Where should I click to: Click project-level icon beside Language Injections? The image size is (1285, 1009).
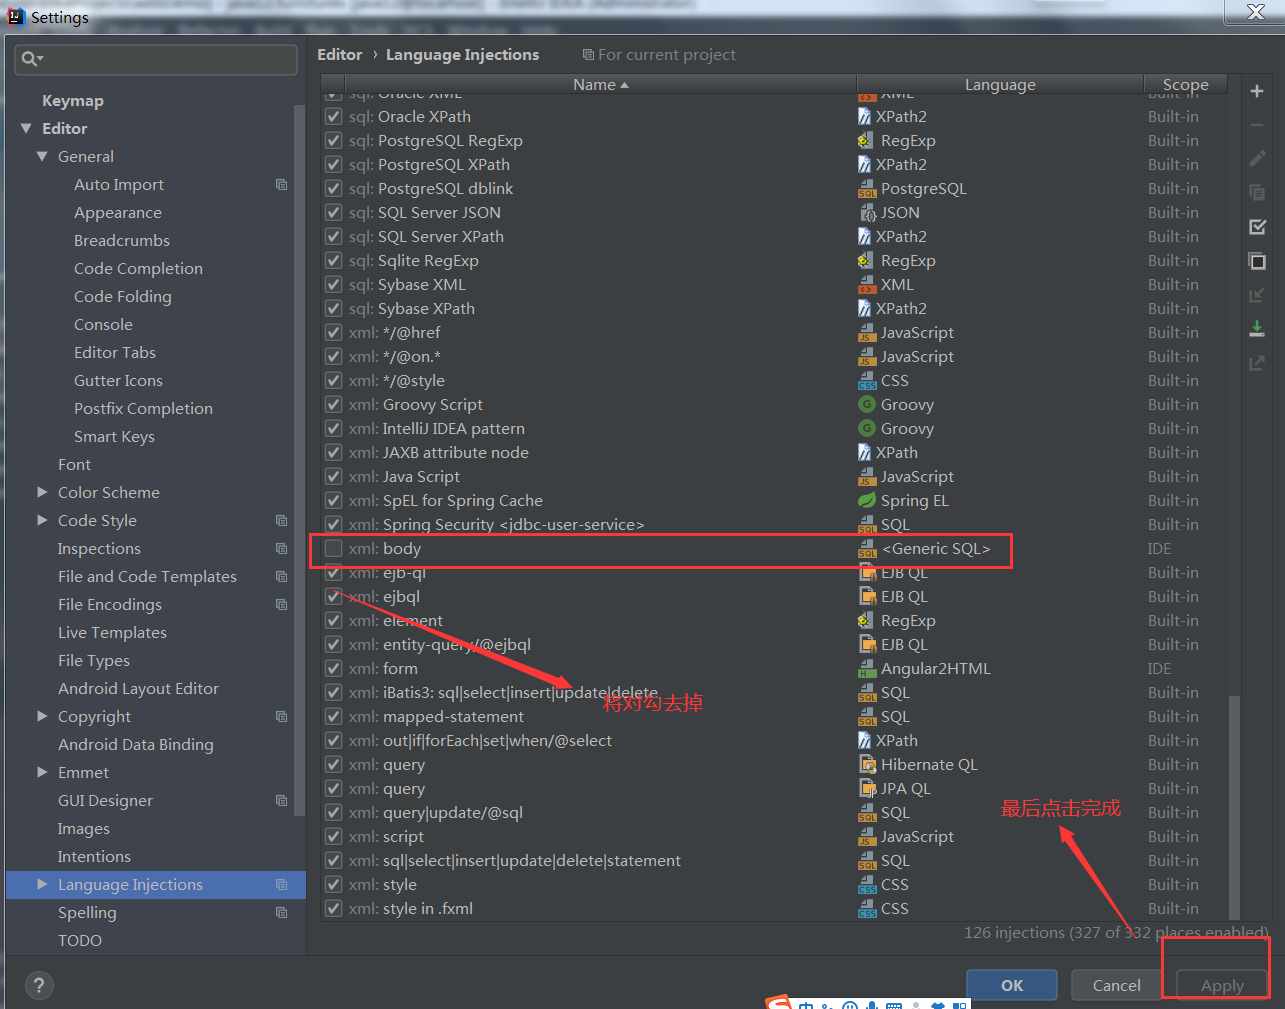click(x=281, y=885)
